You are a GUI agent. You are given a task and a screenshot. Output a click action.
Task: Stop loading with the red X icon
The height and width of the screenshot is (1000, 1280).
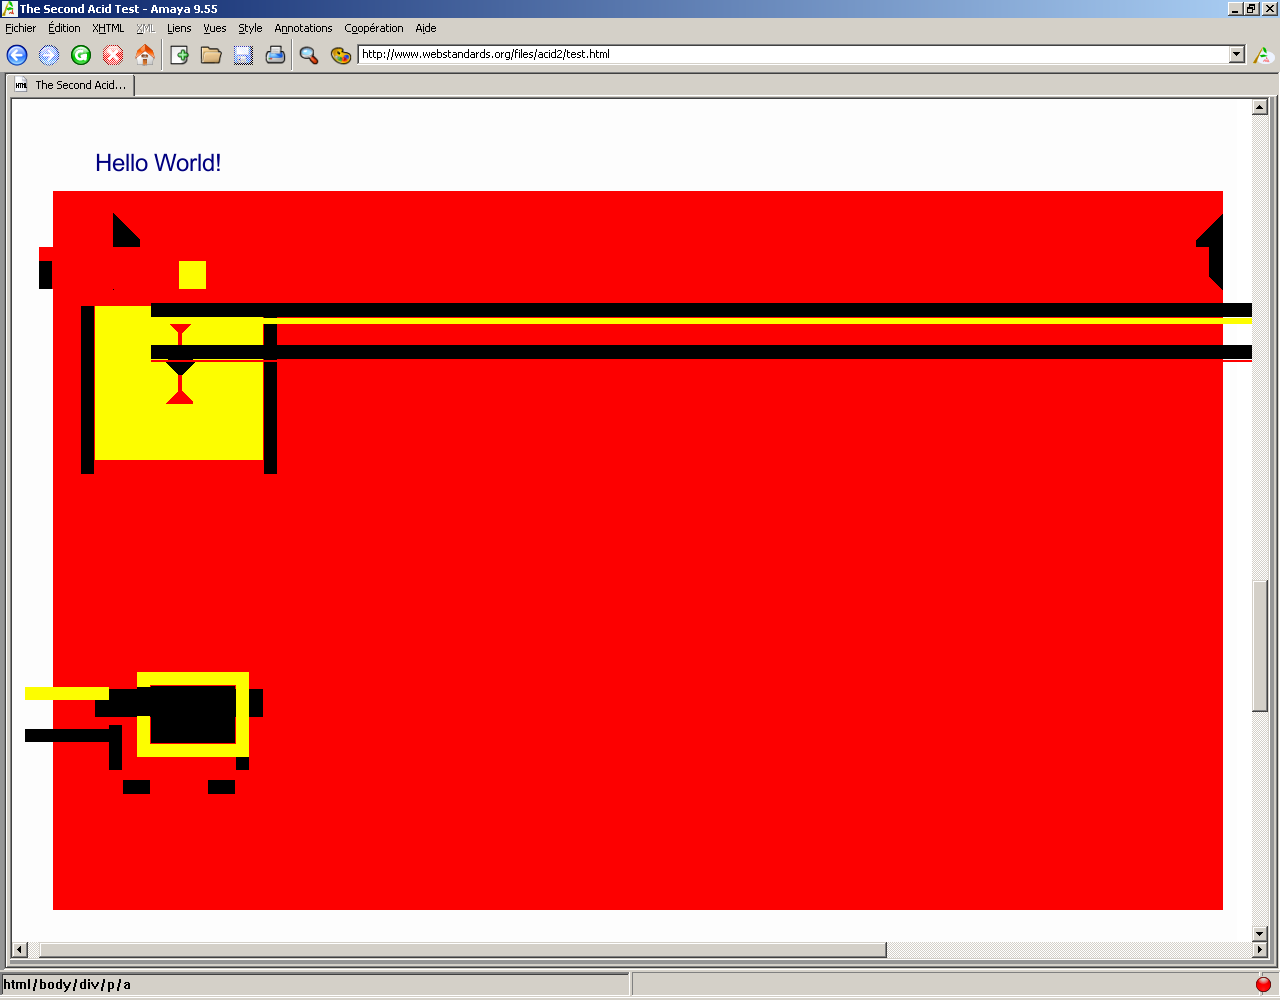(x=113, y=55)
